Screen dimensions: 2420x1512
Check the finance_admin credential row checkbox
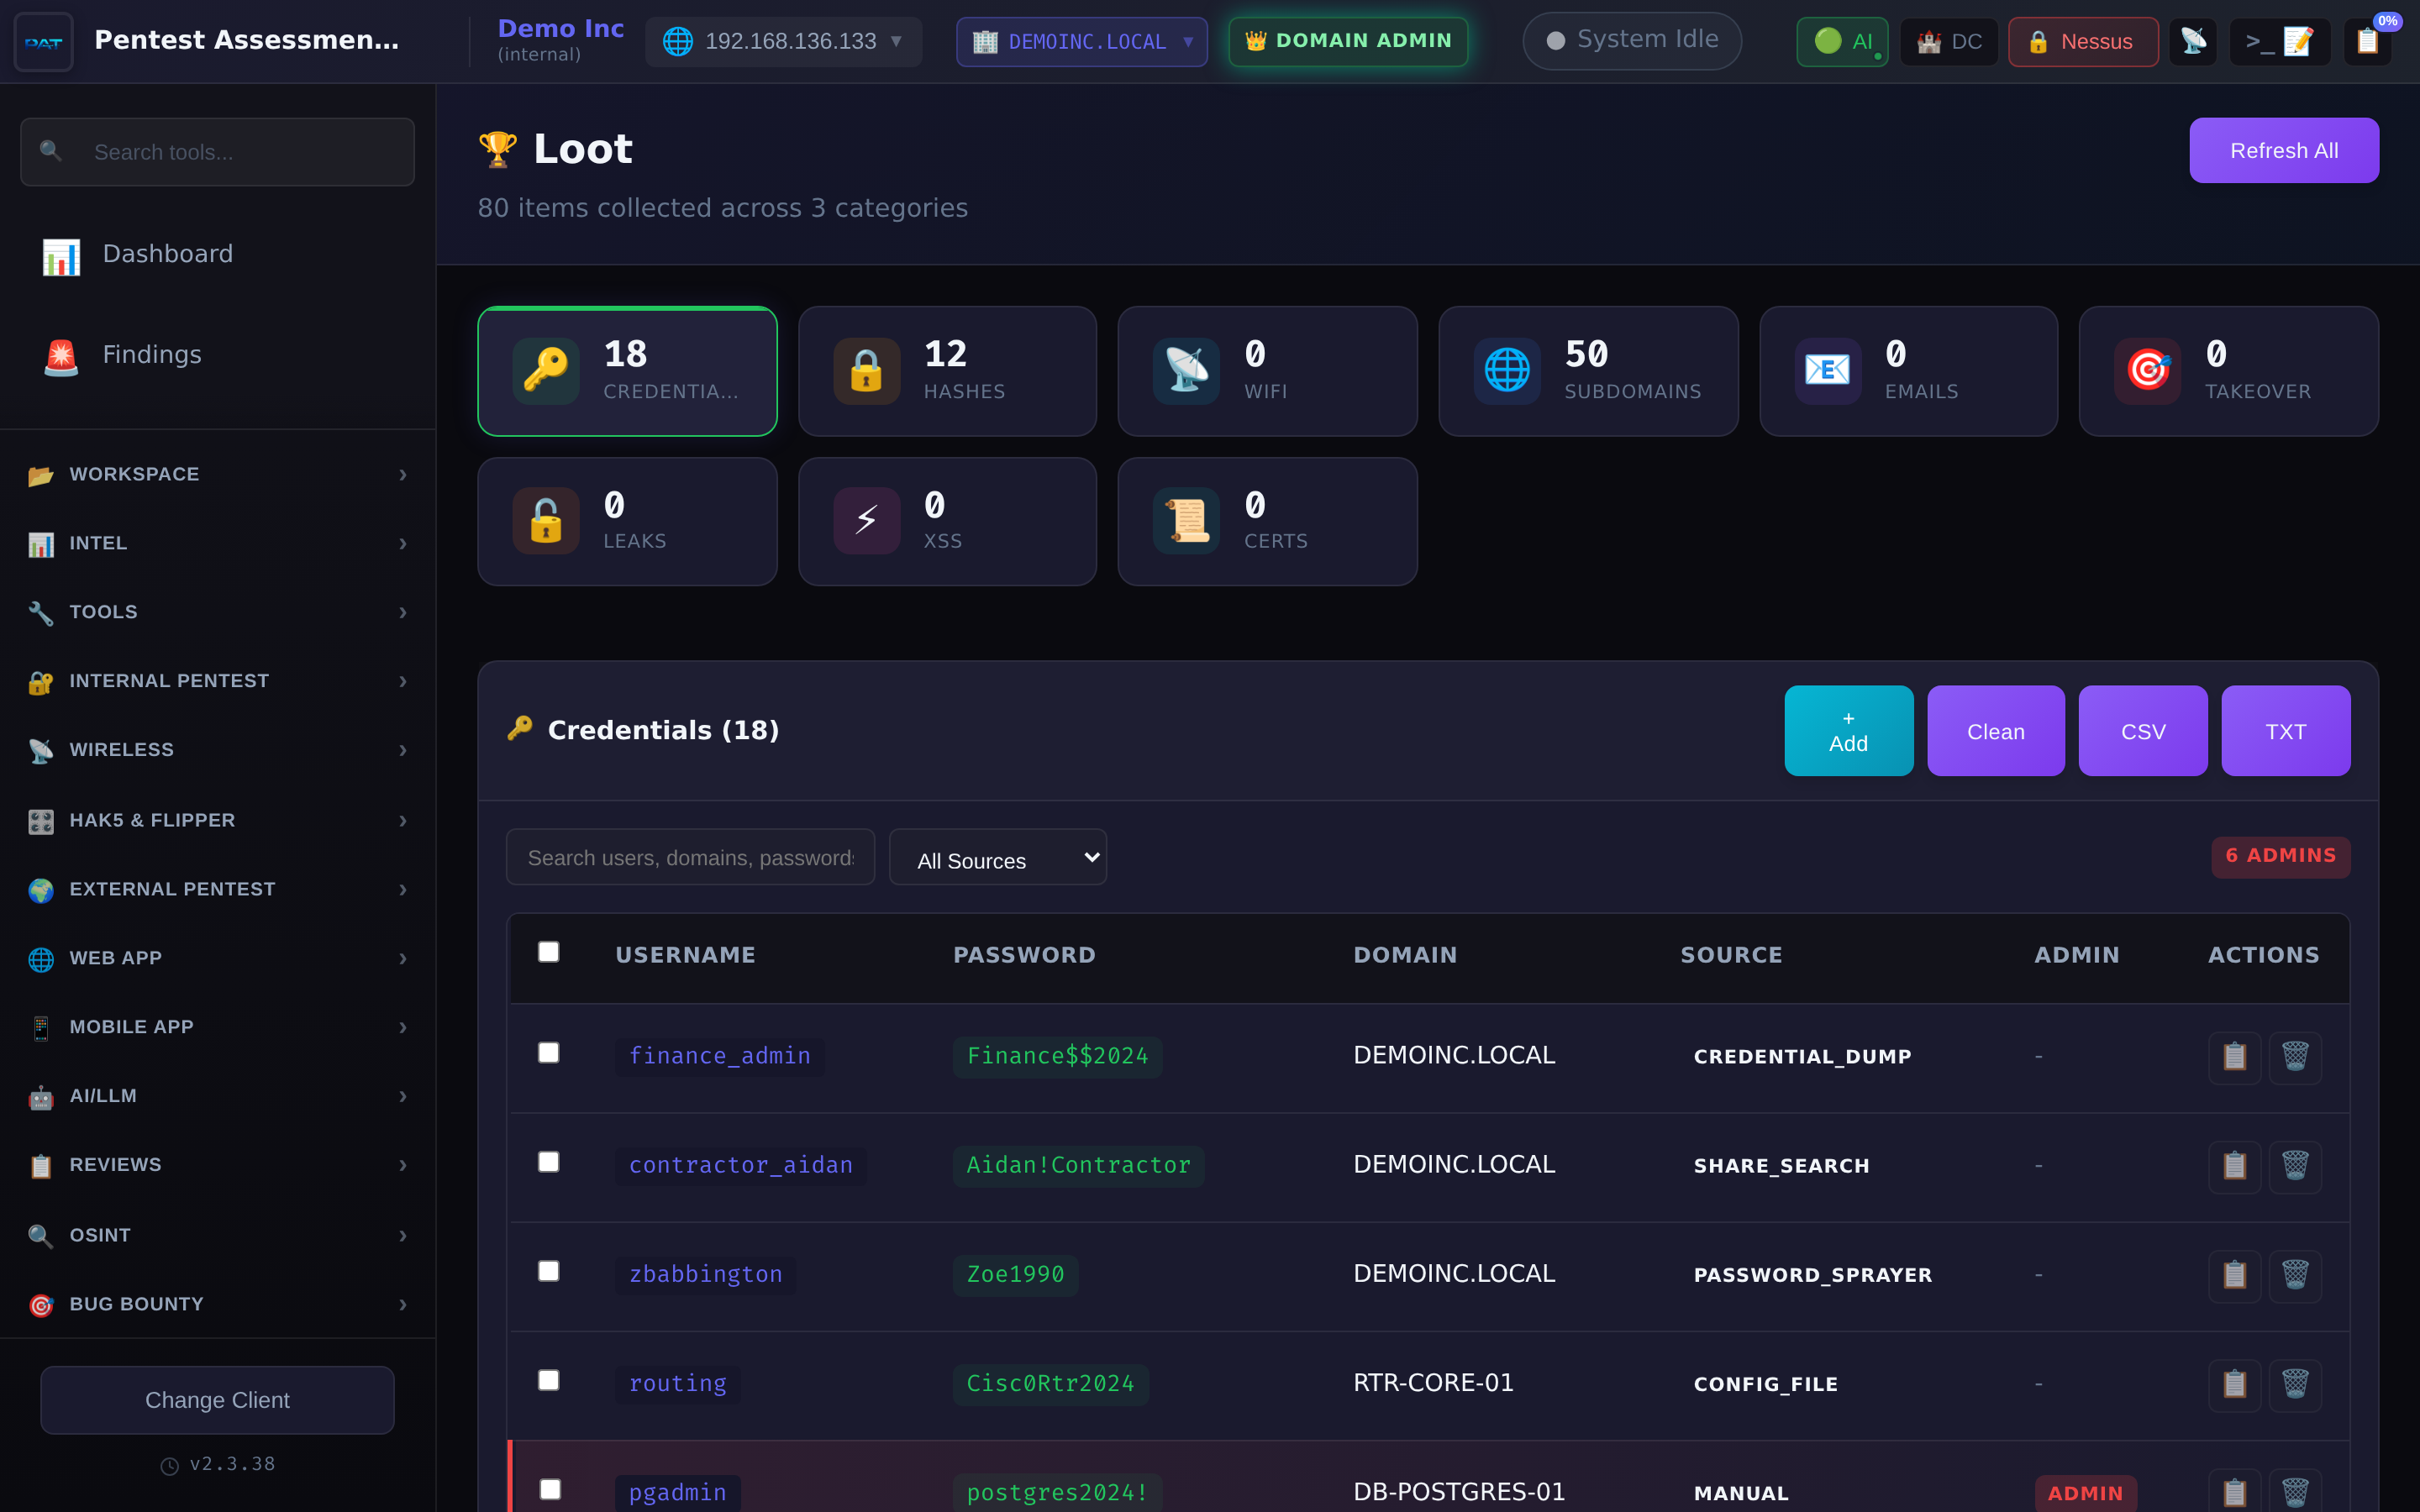coord(548,1053)
